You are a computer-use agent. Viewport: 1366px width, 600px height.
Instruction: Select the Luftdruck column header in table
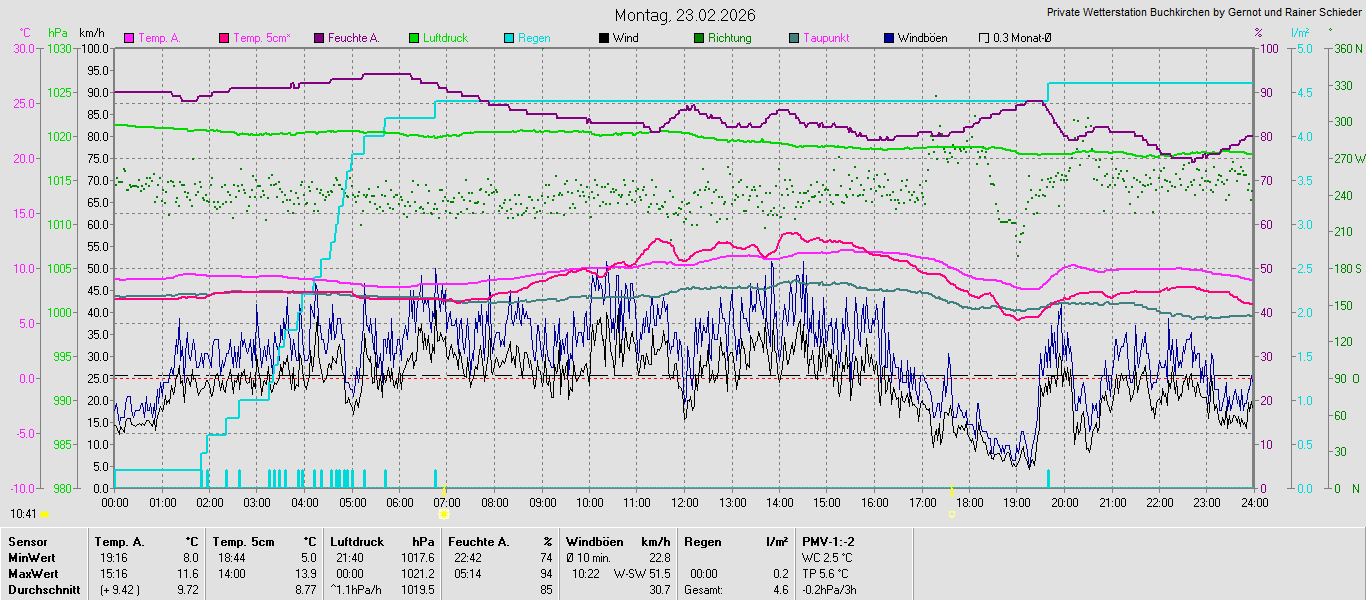356,542
